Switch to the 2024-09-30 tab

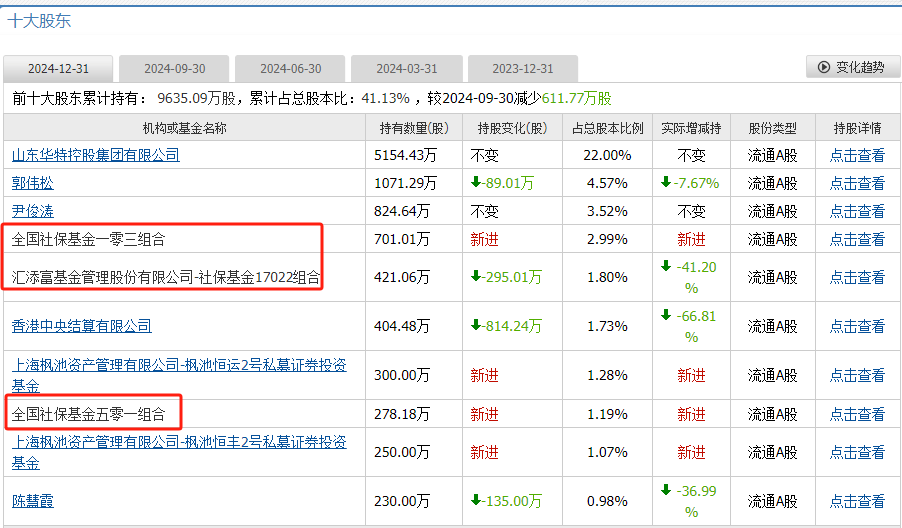[174, 68]
